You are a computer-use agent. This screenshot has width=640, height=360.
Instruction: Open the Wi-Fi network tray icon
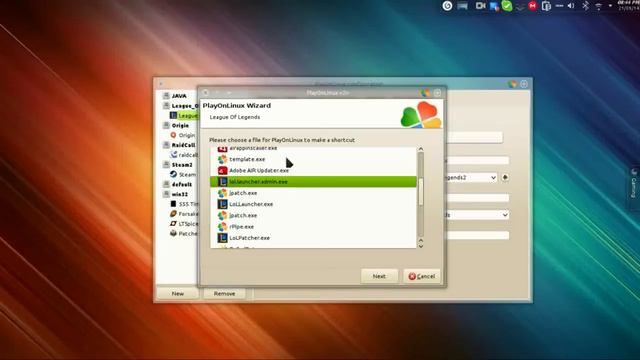pyautogui.click(x=598, y=6)
